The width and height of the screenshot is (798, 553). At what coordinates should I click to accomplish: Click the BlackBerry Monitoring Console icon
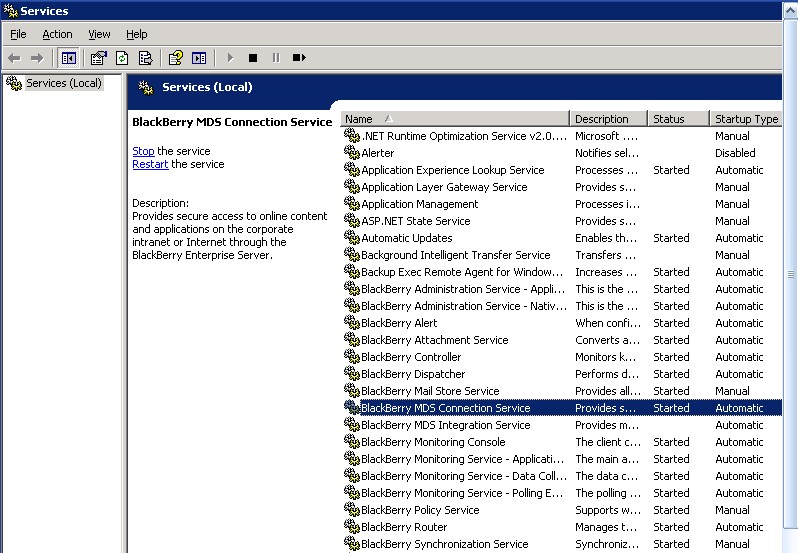point(352,442)
